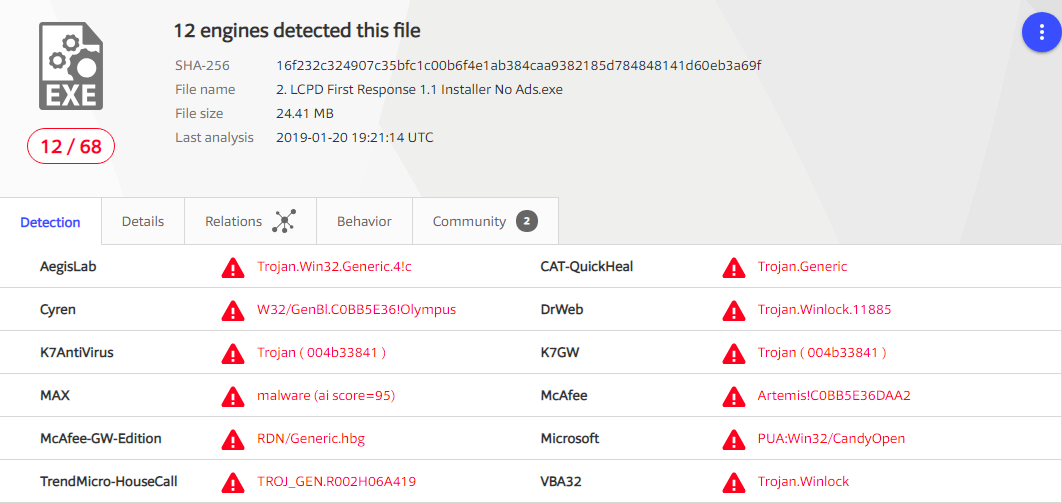Click the McAfee-GW-Edition engine name
This screenshot has height=503, width=1062.
[x=100, y=439]
